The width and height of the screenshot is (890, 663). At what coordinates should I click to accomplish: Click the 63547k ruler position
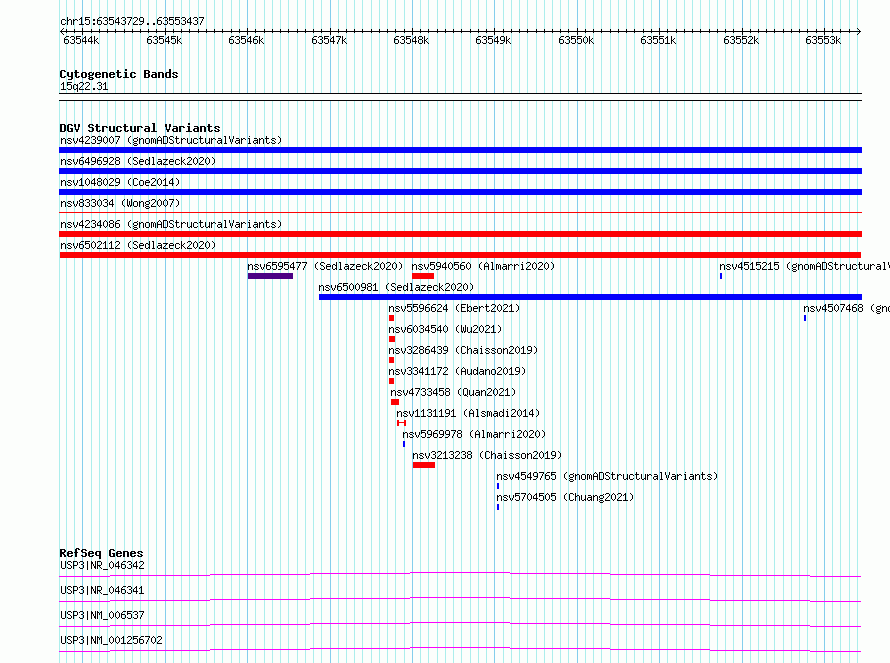pyautogui.click(x=329, y=40)
